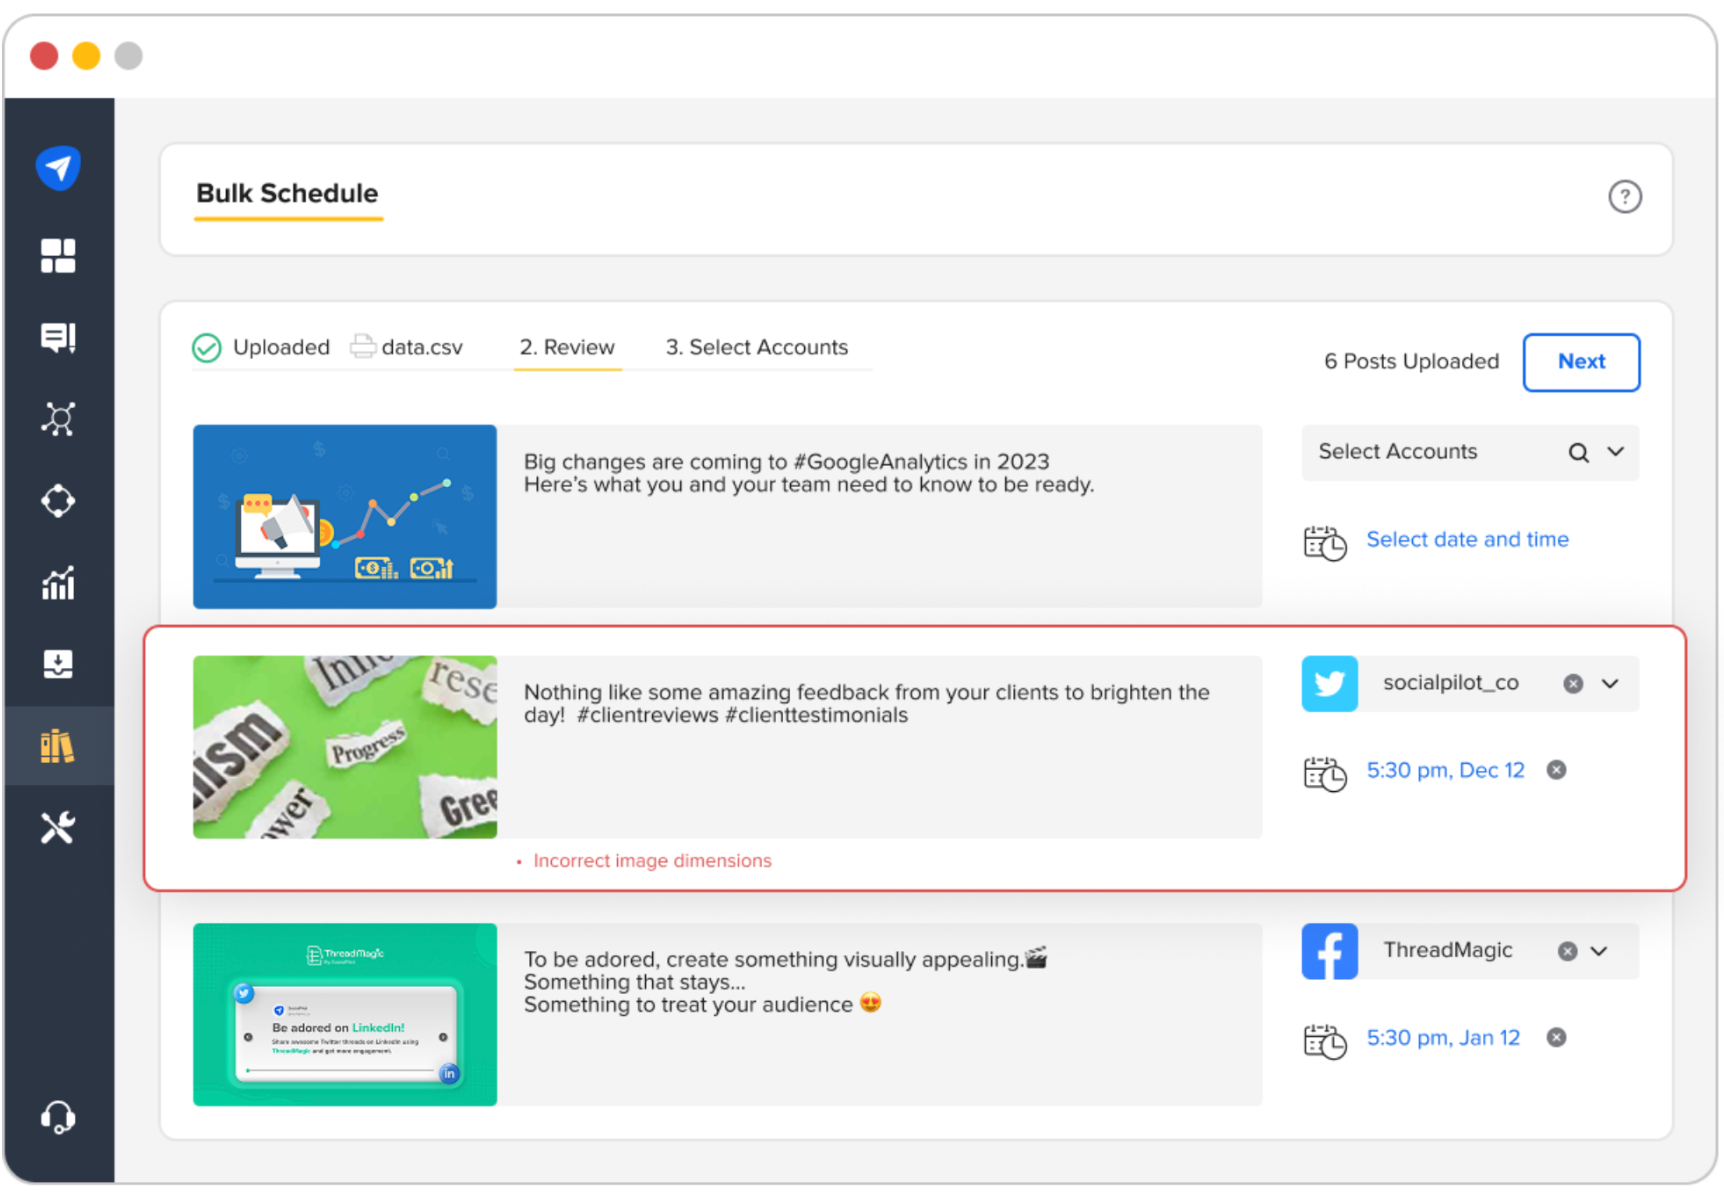1724x1196 pixels.
Task: Click the Select Accounts input field
Action: (x=1470, y=453)
